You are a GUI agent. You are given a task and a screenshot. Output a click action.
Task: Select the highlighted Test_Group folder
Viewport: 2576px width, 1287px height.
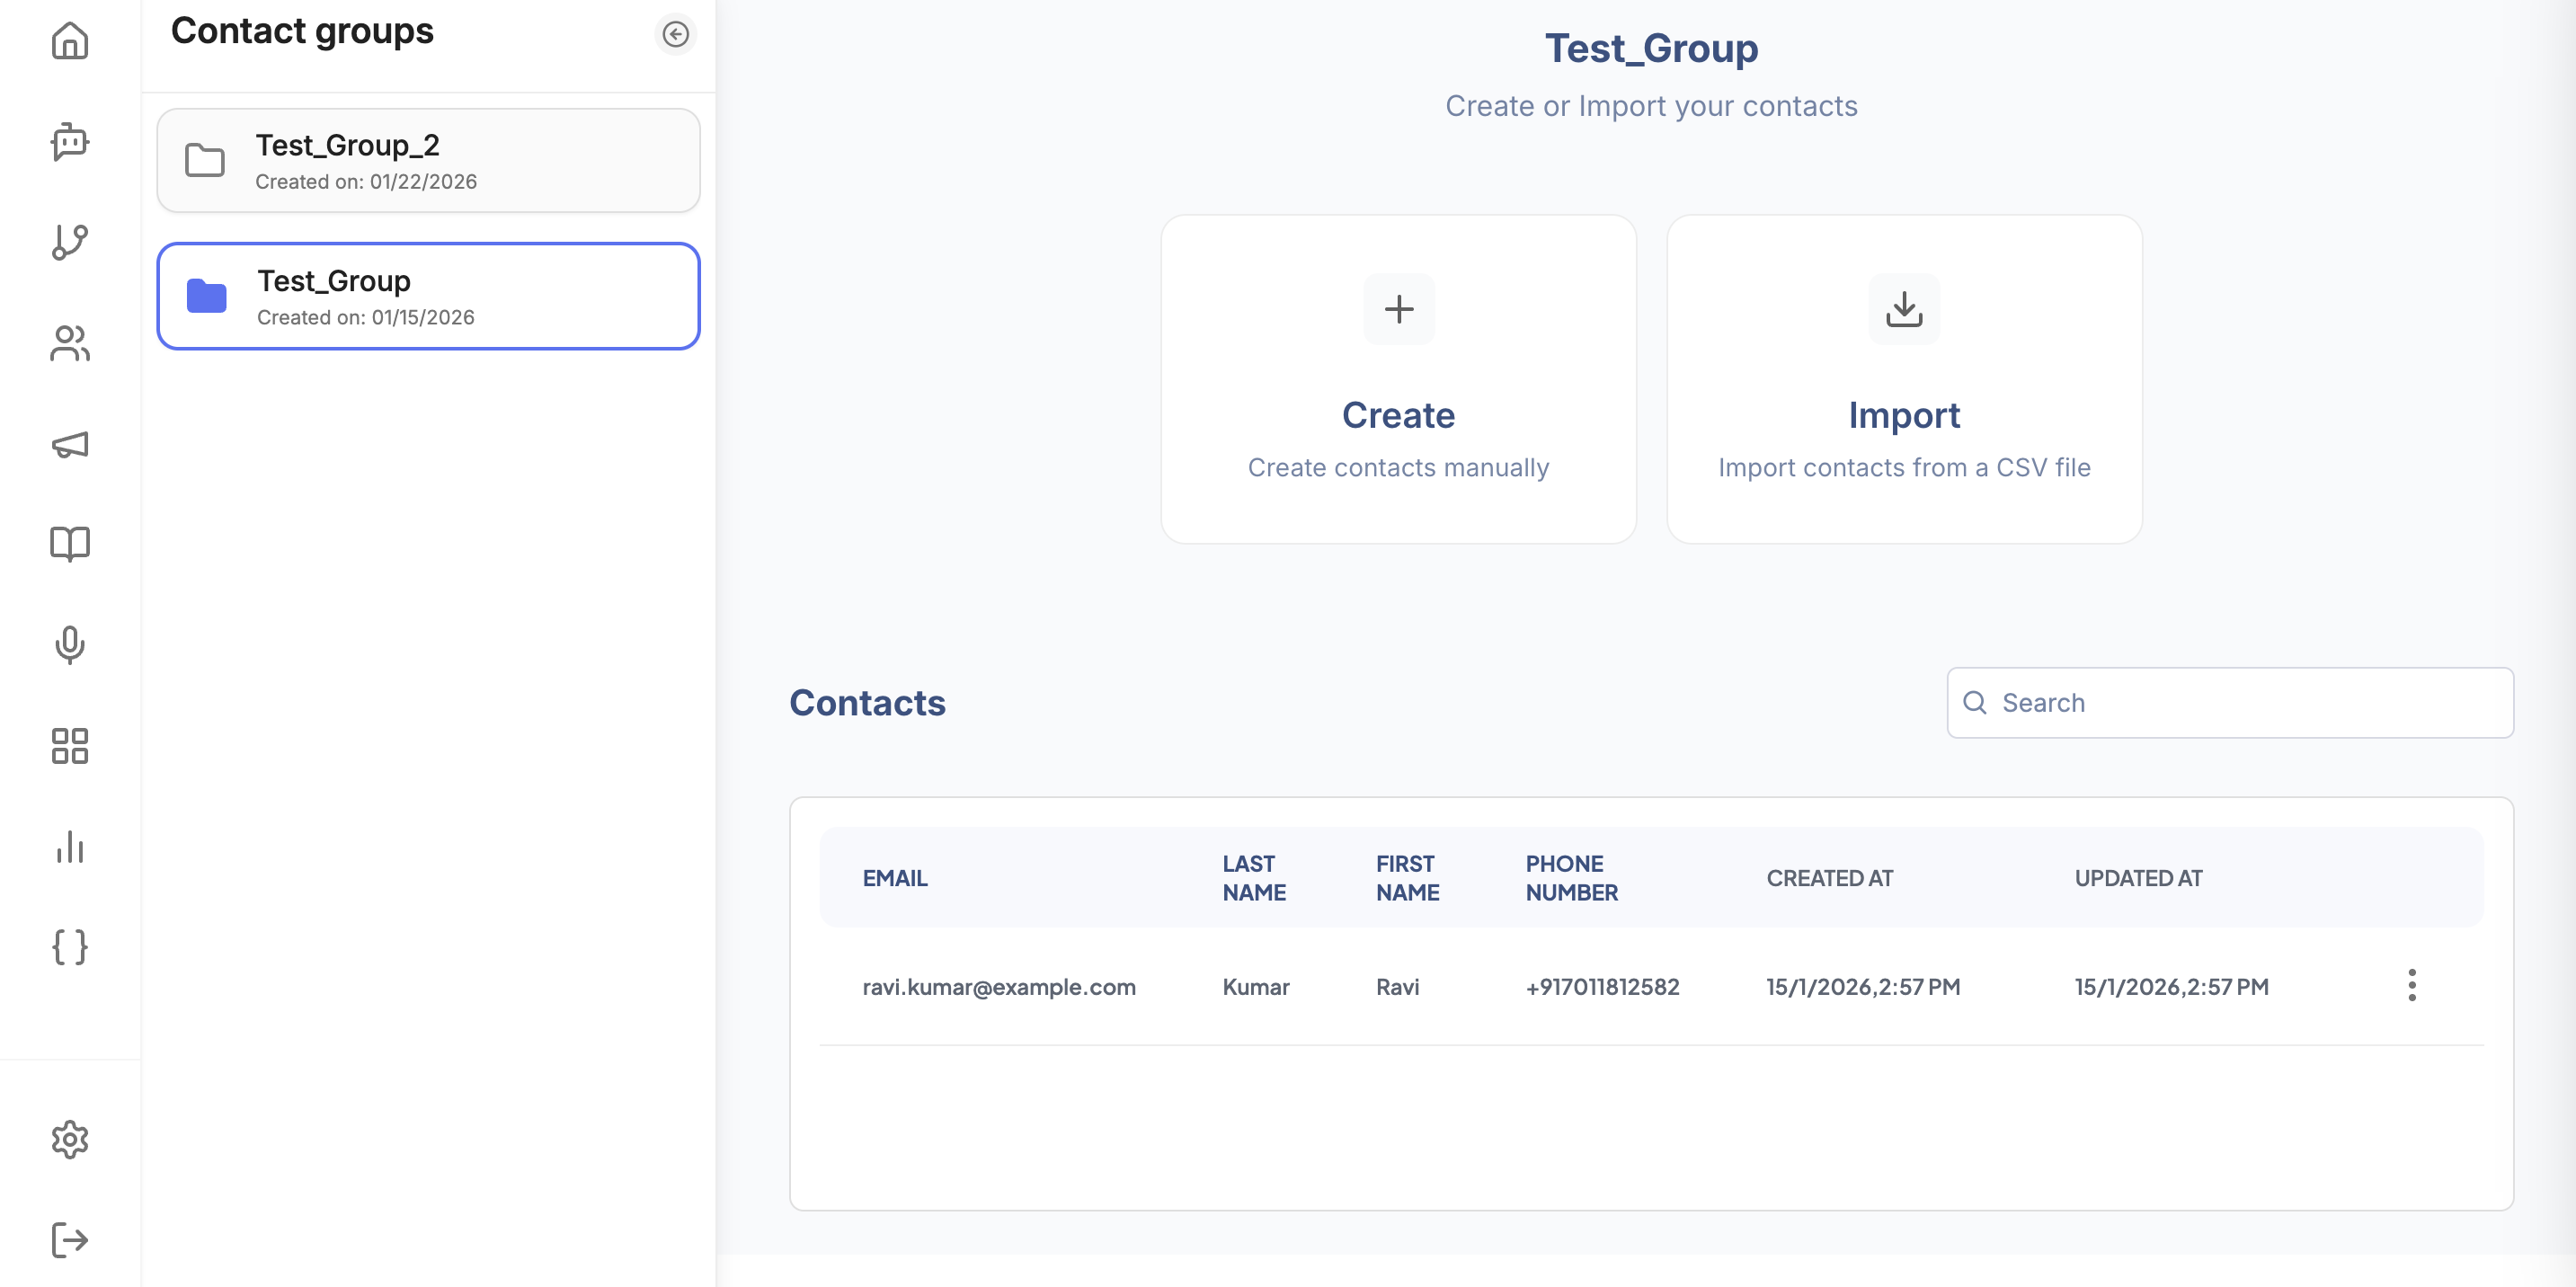coord(428,296)
